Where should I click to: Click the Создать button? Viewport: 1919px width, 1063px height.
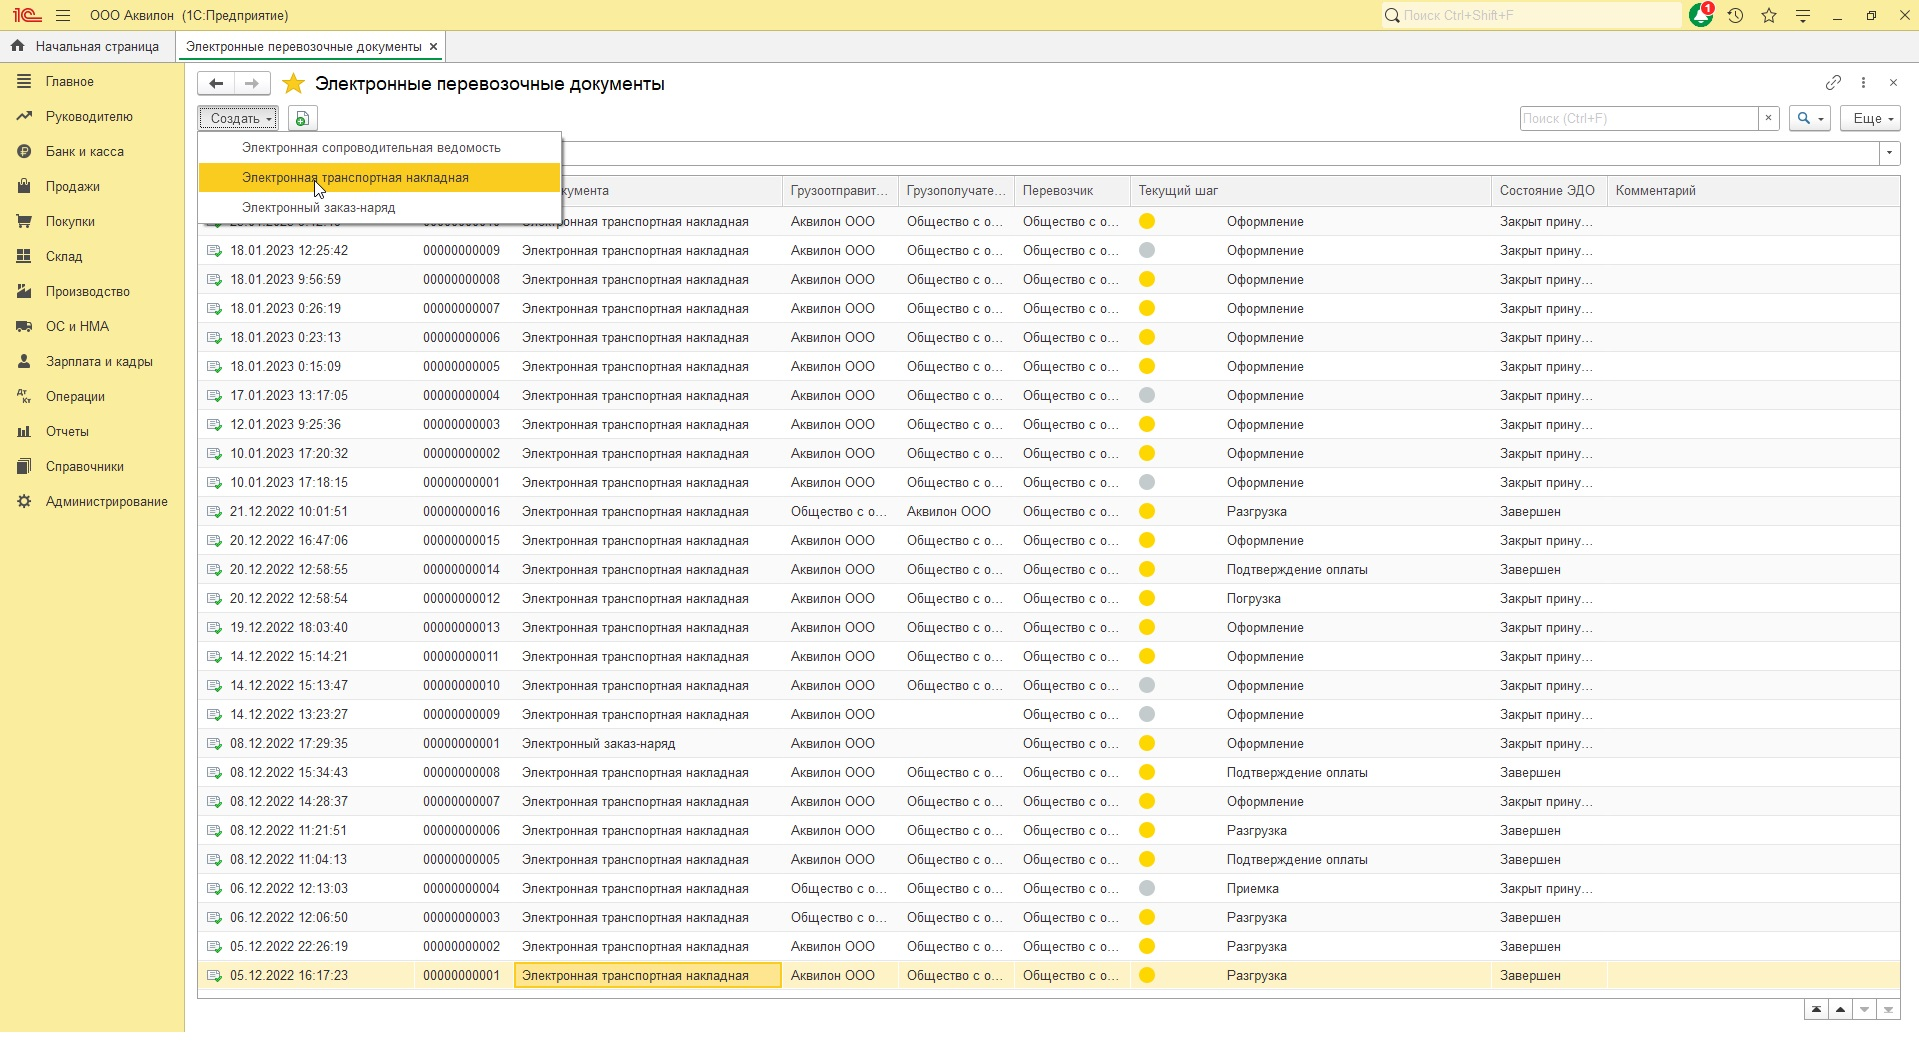click(237, 119)
